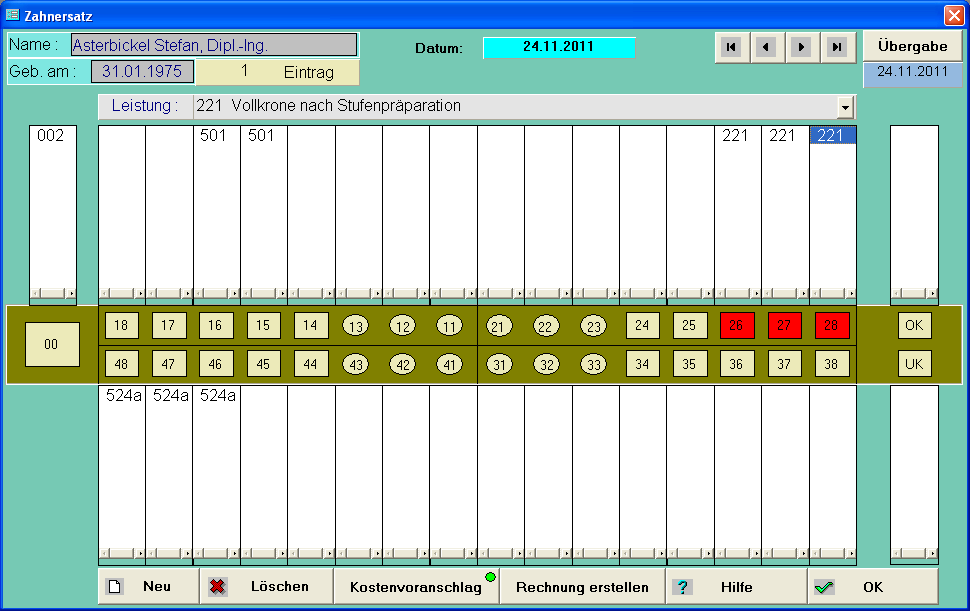Click the Neu button with page icon

147,587
